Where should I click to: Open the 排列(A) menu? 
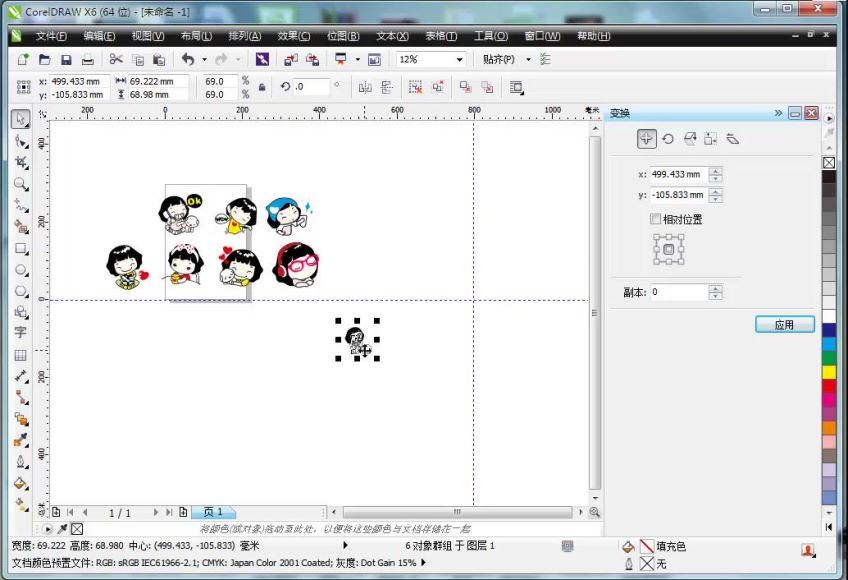click(244, 36)
